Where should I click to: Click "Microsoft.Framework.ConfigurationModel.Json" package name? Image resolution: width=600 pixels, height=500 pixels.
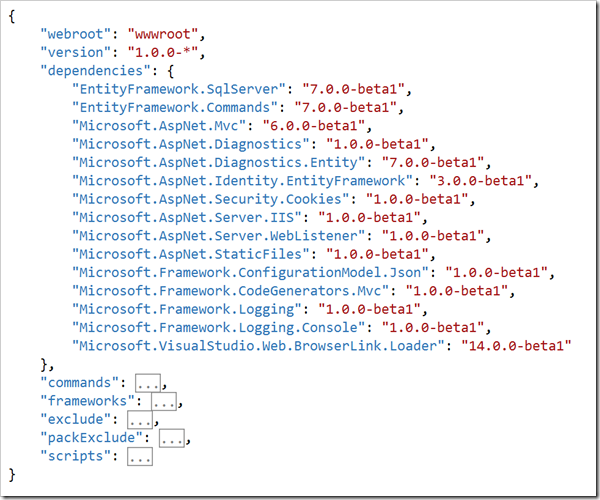[x=250, y=272]
